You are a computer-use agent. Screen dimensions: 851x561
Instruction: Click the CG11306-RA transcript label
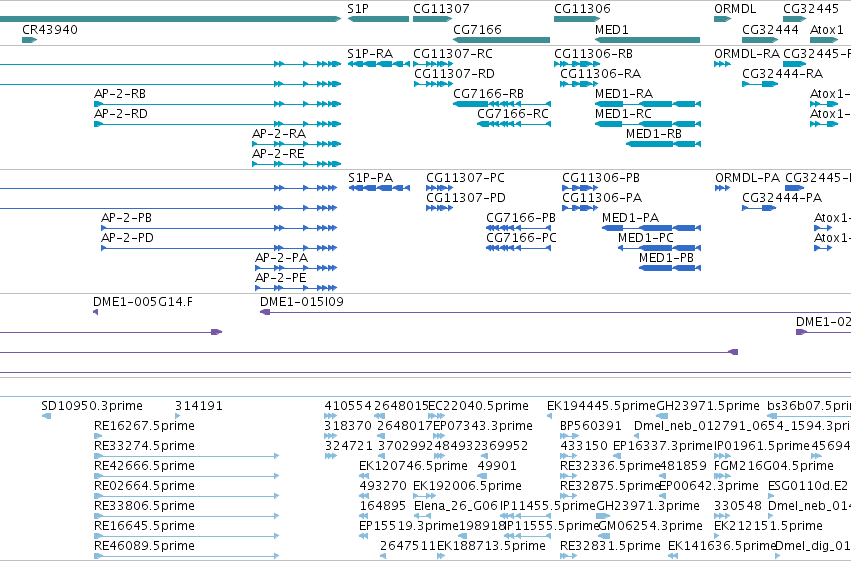pyautogui.click(x=600, y=74)
